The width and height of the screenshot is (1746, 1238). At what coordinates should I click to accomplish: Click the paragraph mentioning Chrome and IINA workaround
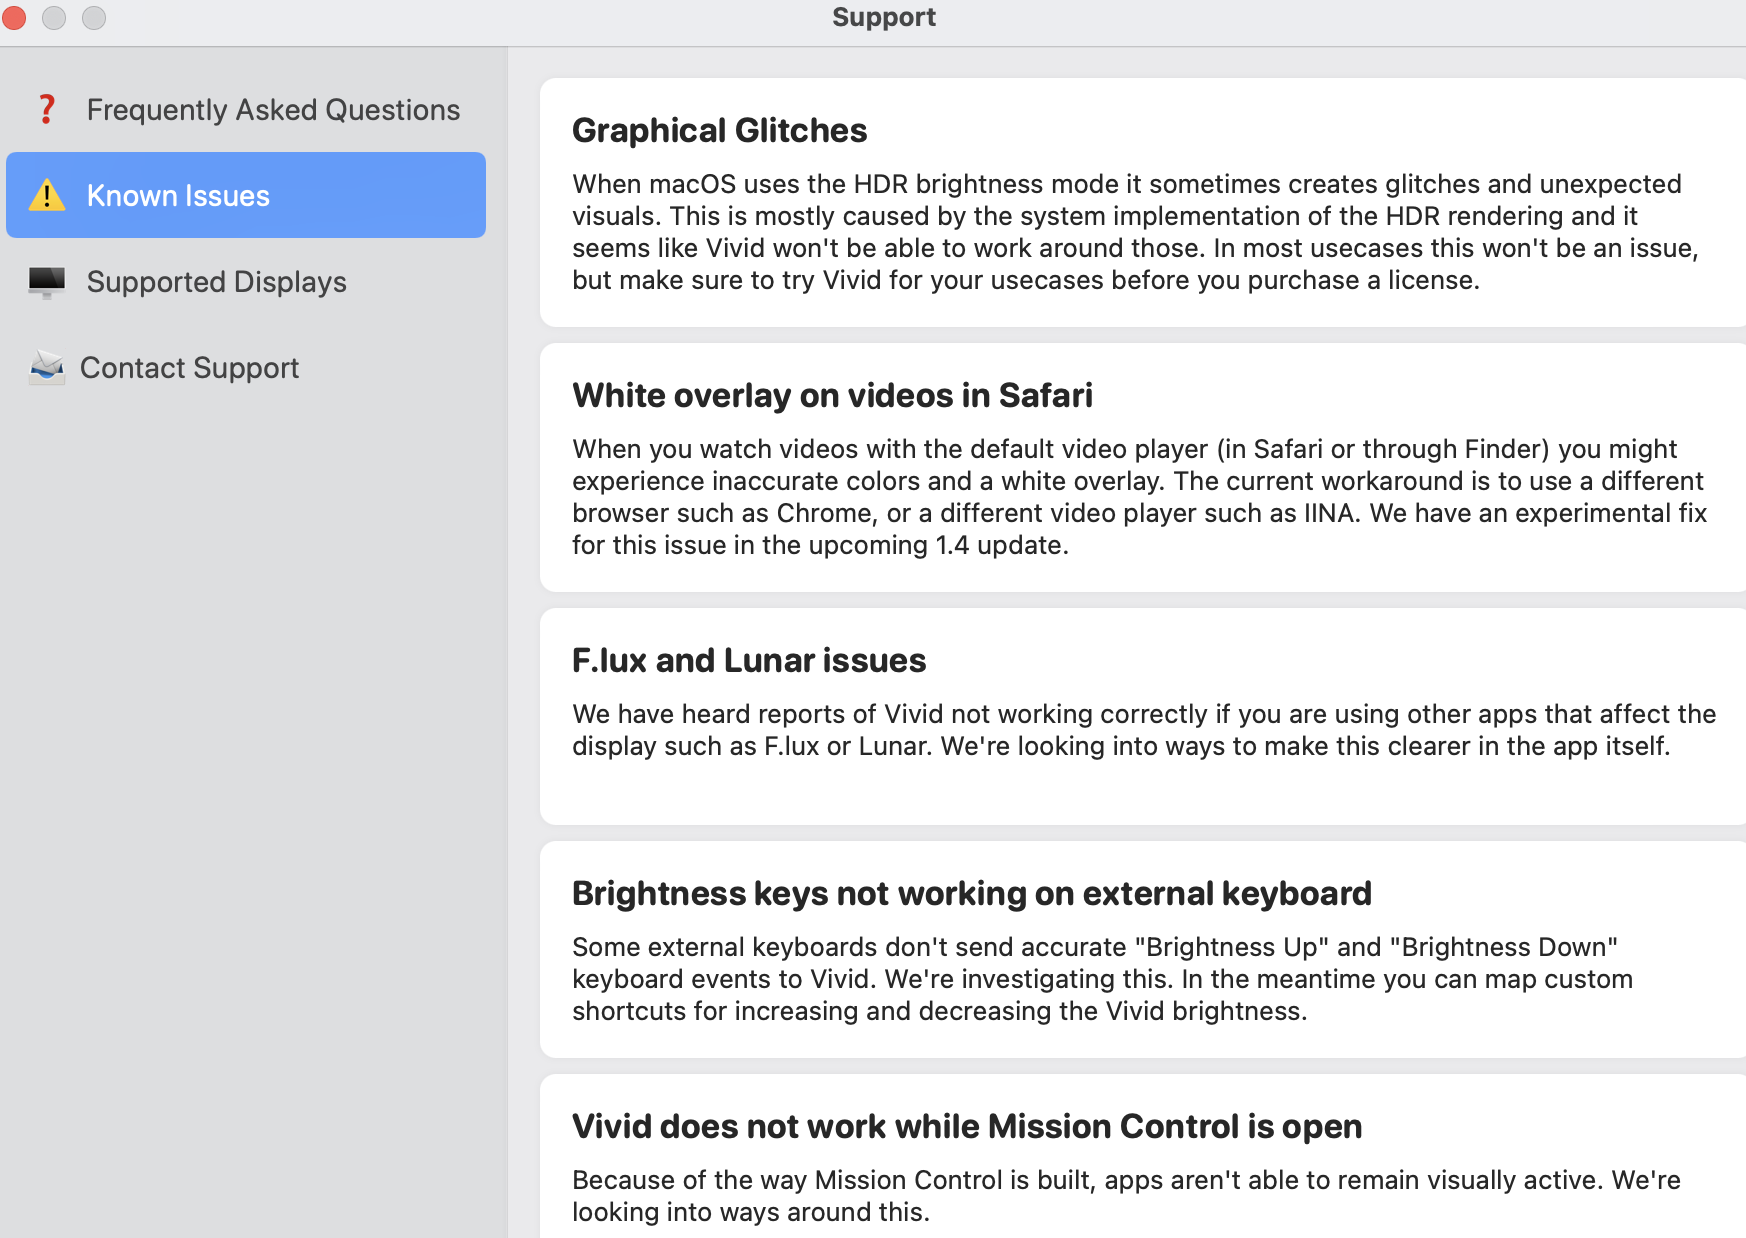[1139, 497]
